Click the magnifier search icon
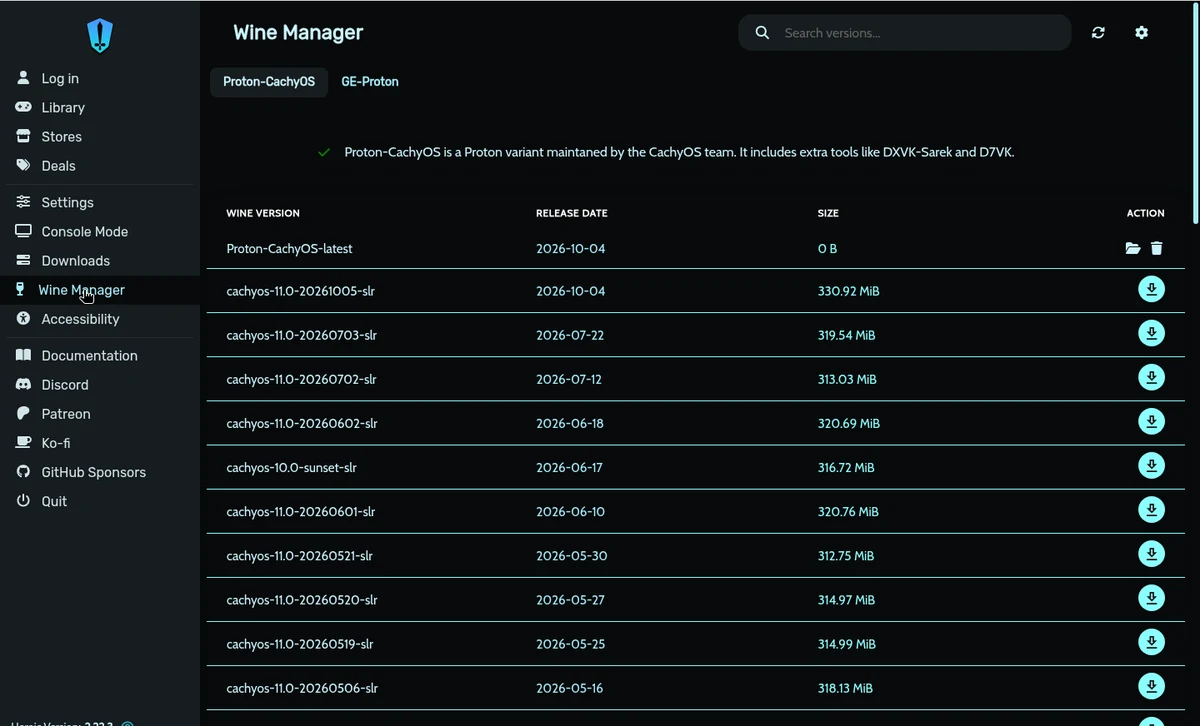Screen dimensions: 1200x726 (x=762, y=33)
